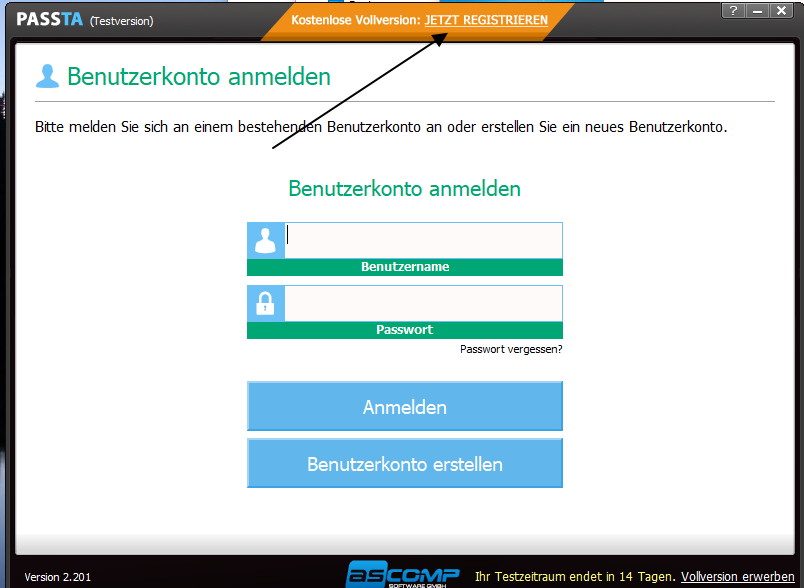Click the 'Ihr Testzeitraum endet in 14 Tagen.' notice
The image size is (804, 588).
point(575,577)
